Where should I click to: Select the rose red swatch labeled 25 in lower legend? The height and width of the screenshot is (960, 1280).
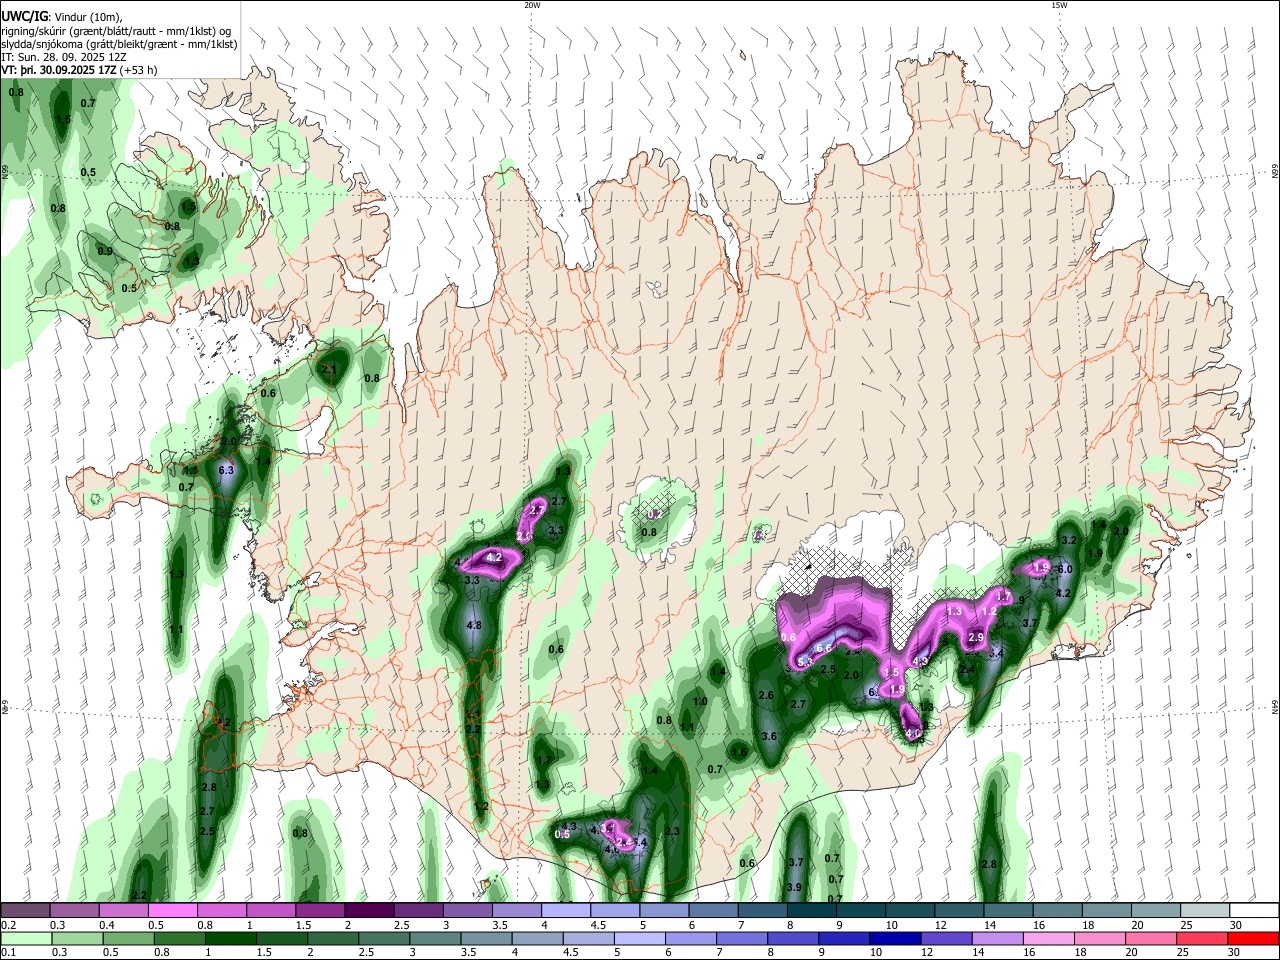coord(1201,938)
